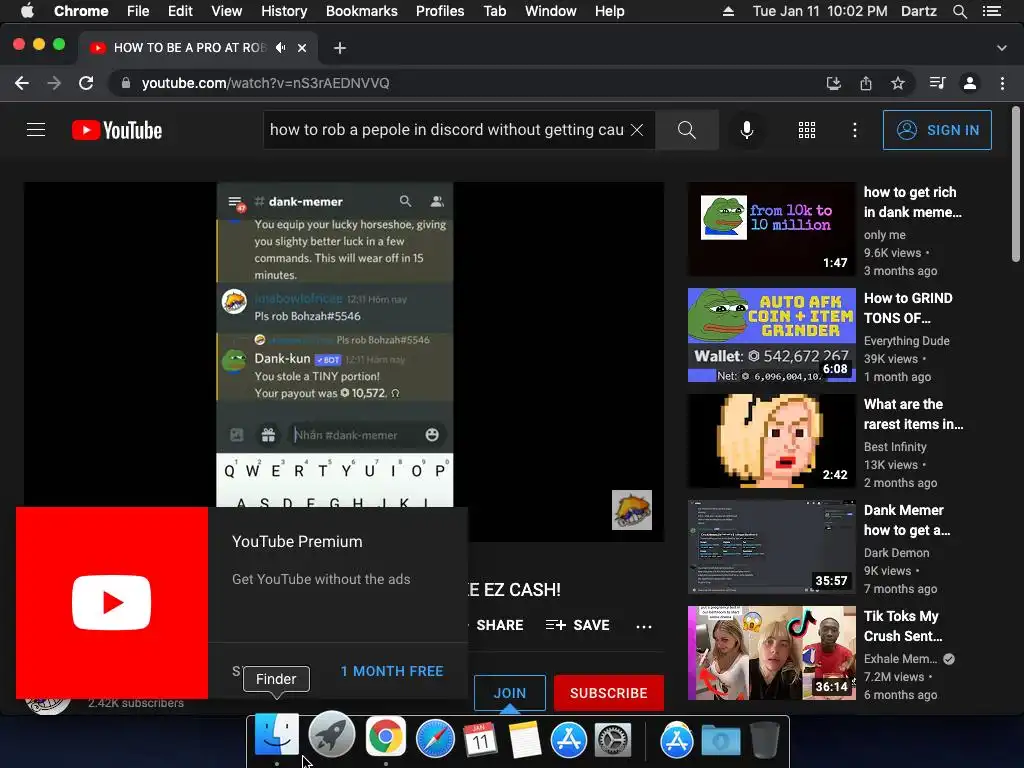Focus the YouTube search box
This screenshot has height=768, width=1024.
[x=447, y=130]
